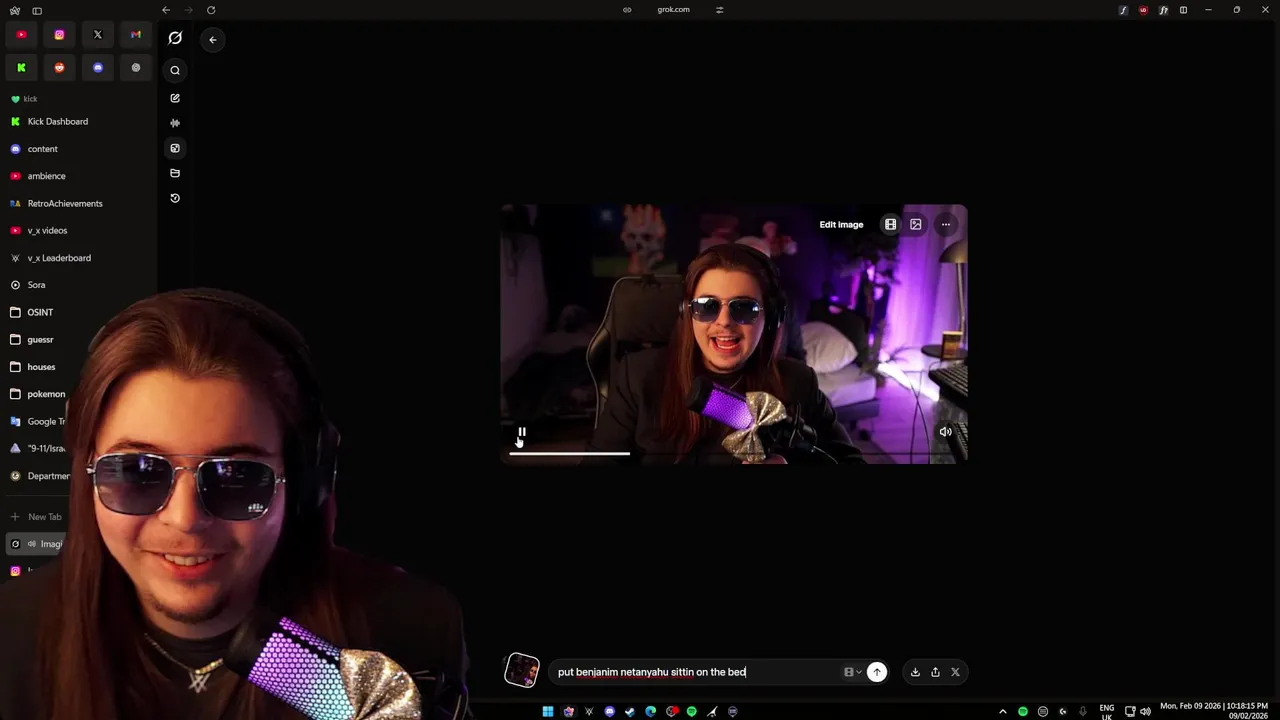Open the Reddit pinned tab tile
Image resolution: width=1280 pixels, height=720 pixels.
[59, 68]
